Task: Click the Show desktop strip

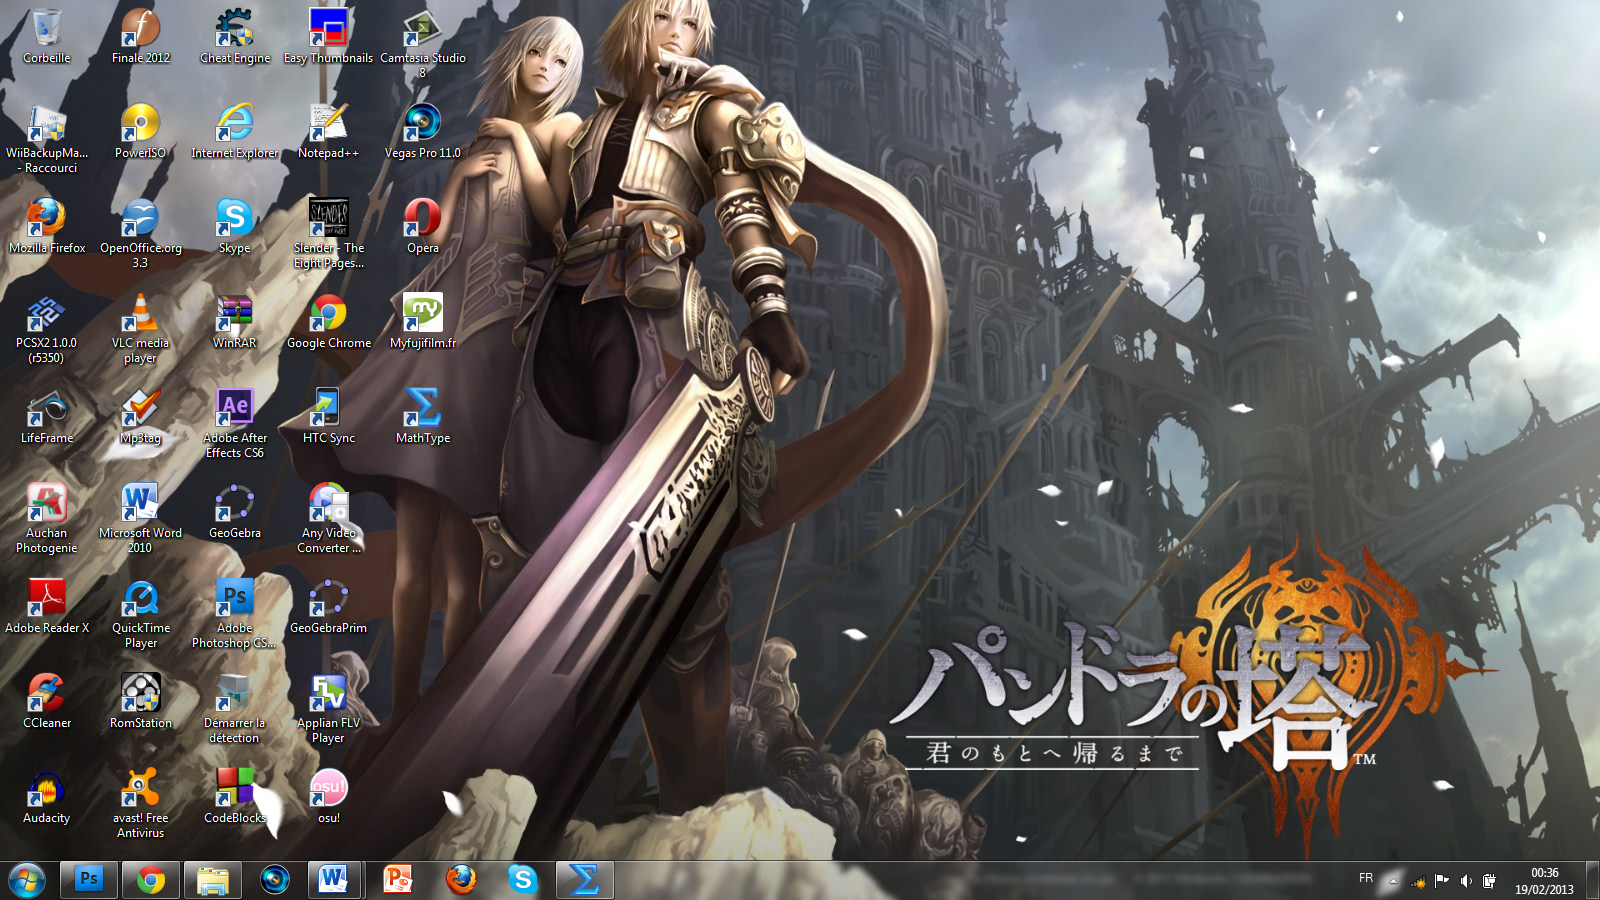Action: click(x=1592, y=880)
